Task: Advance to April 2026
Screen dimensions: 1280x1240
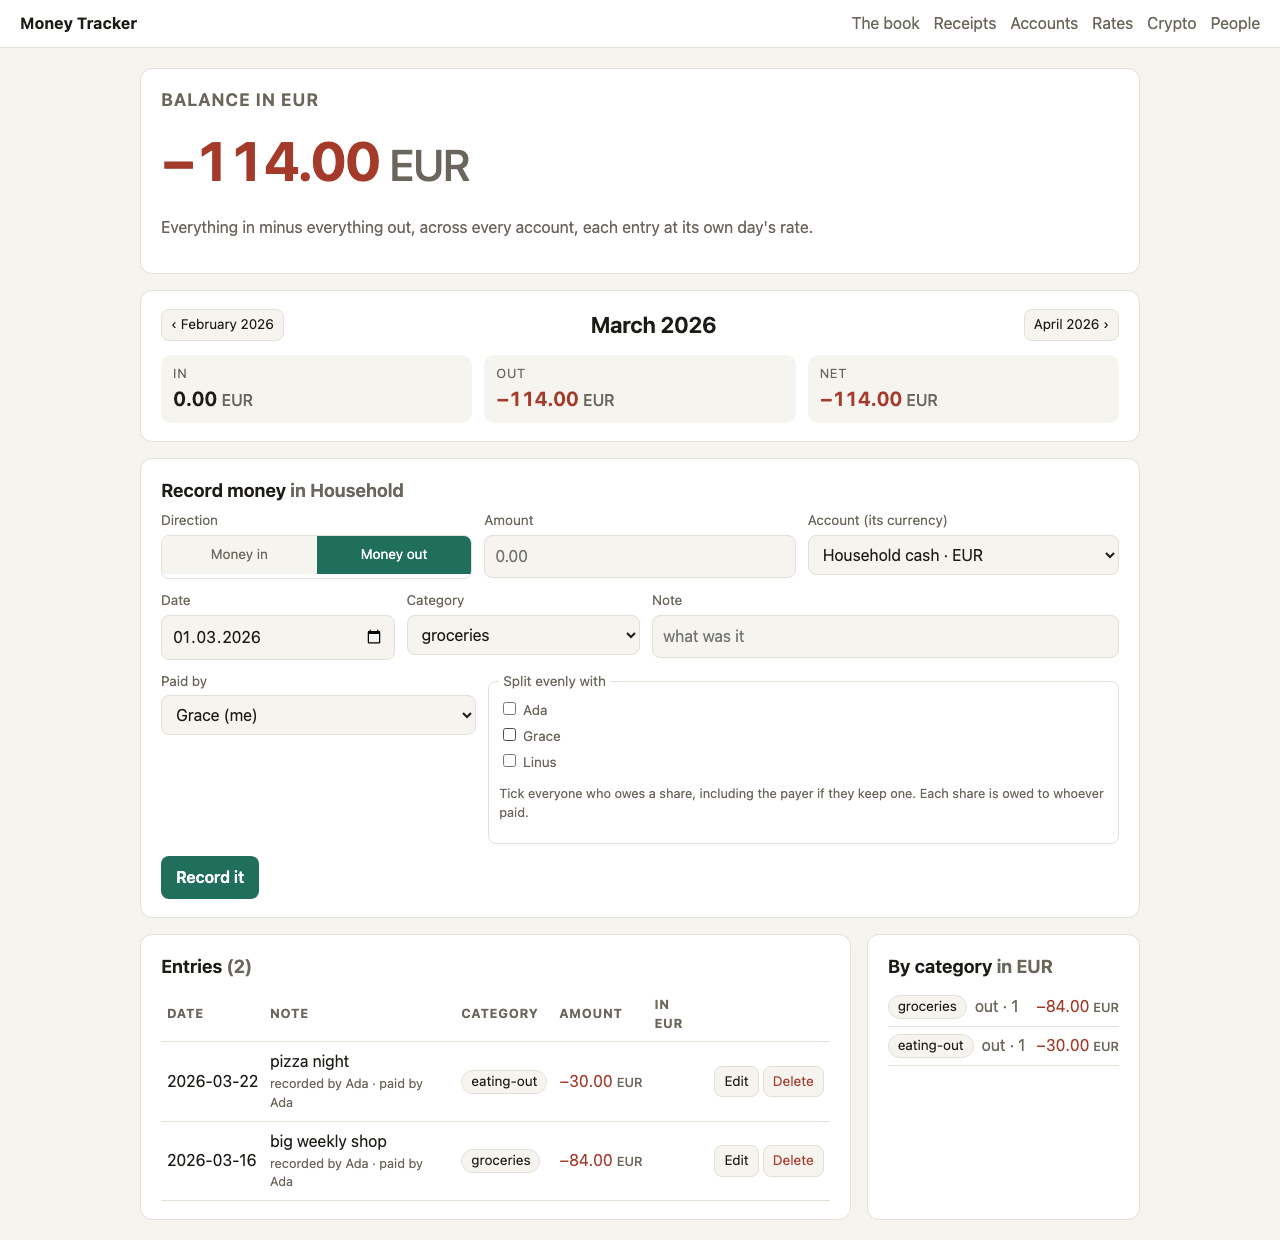Action: (x=1071, y=325)
